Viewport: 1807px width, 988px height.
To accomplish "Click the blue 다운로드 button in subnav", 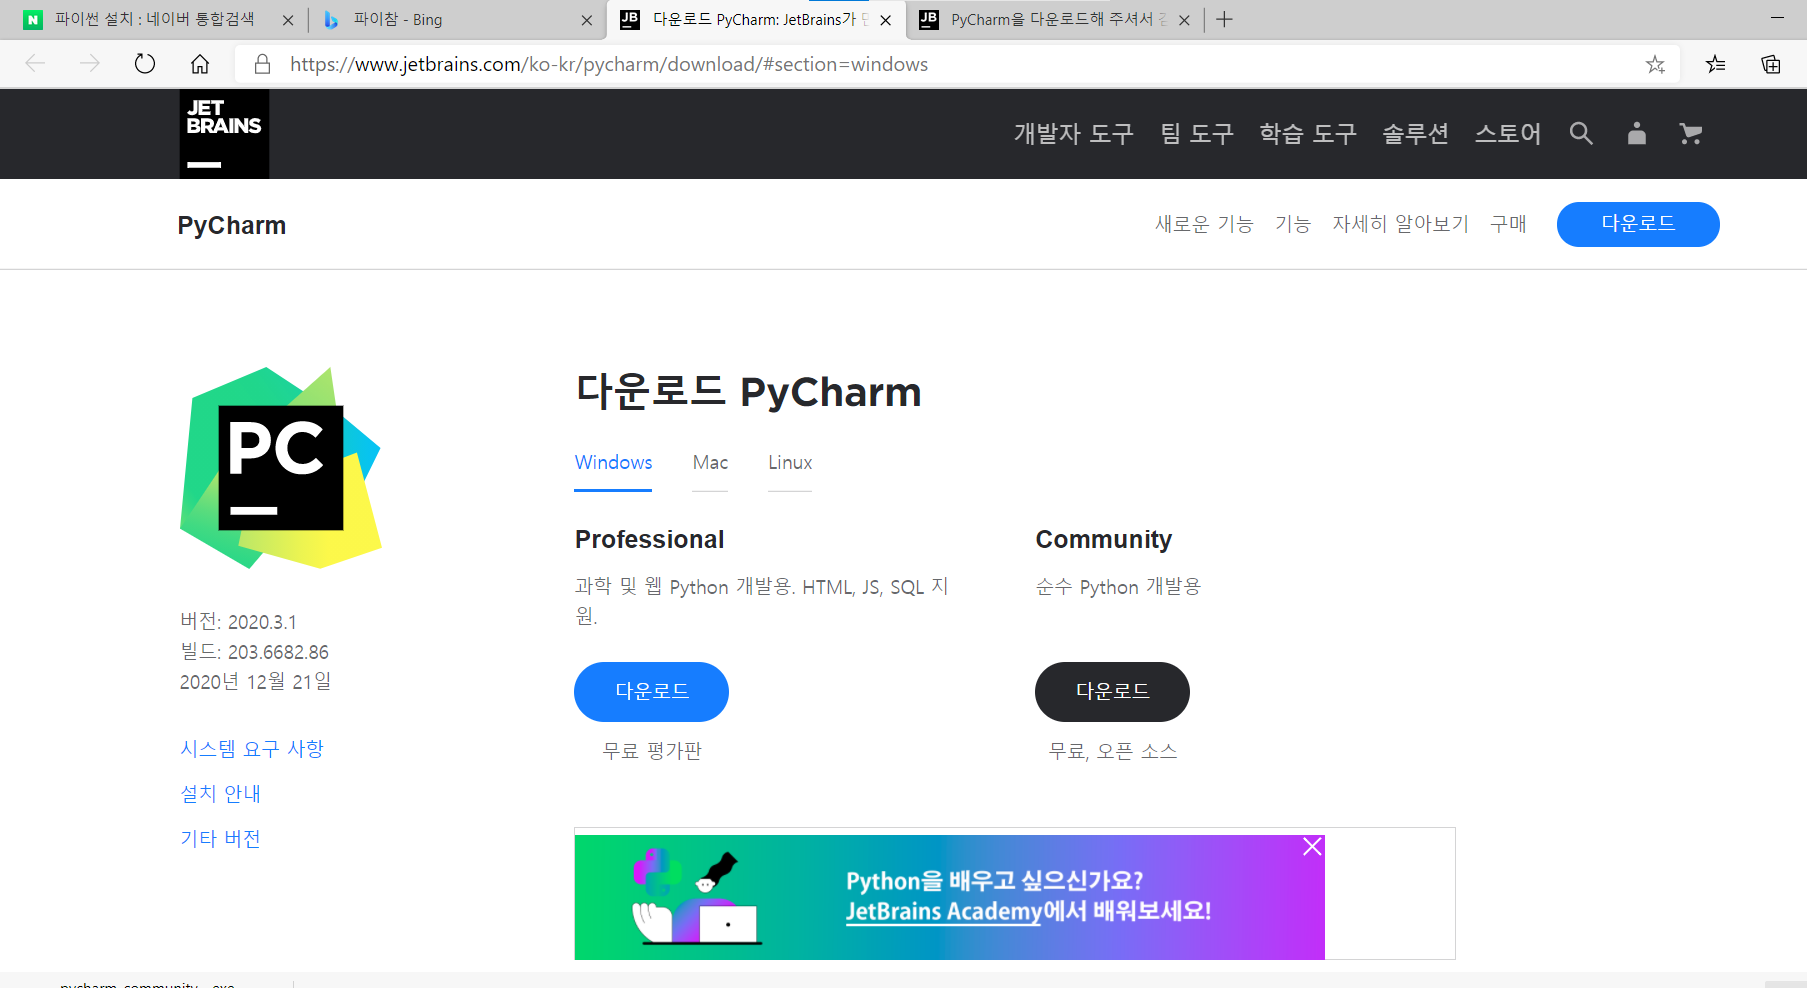I will [1638, 224].
